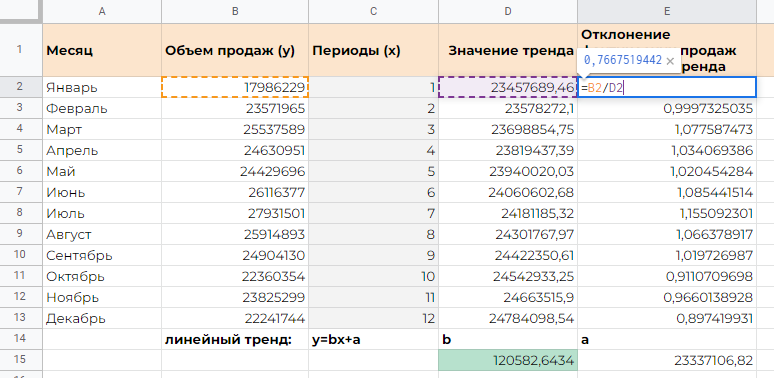This screenshot has height=378, width=774.
Task: Select cell 'Апрель'
Action: pos(102,150)
